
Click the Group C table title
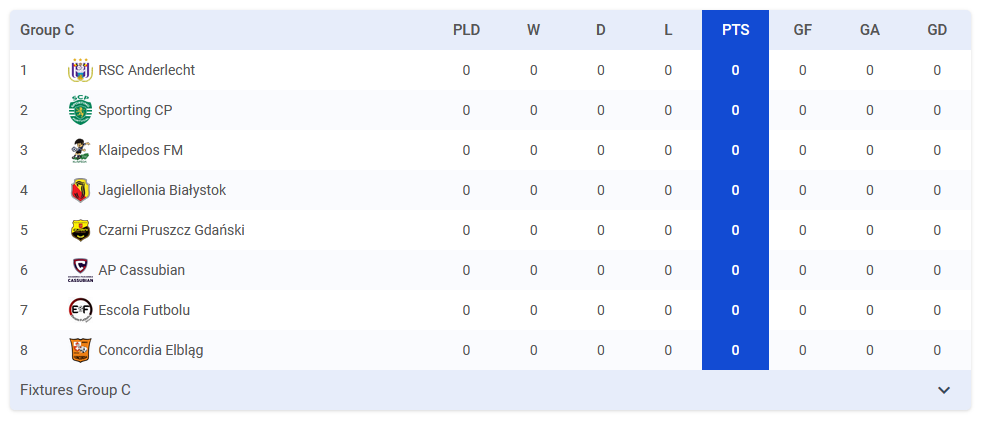click(47, 30)
